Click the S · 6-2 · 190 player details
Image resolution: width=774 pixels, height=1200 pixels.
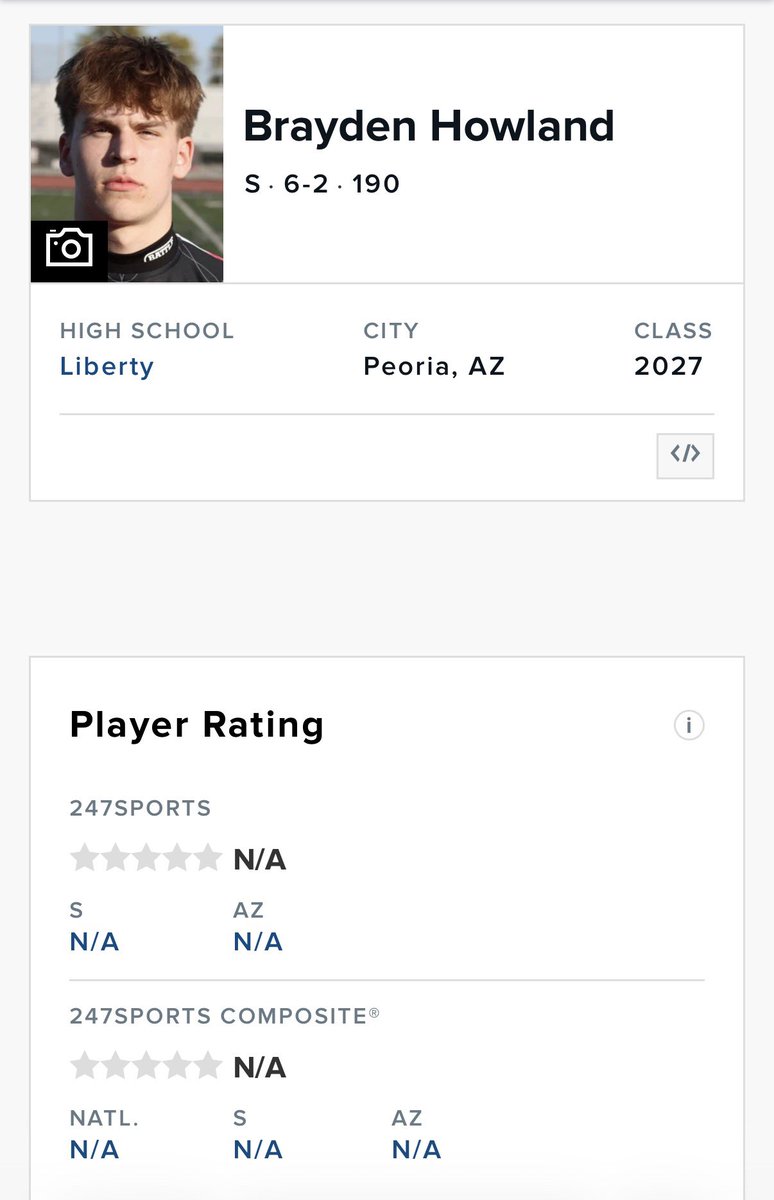(322, 184)
